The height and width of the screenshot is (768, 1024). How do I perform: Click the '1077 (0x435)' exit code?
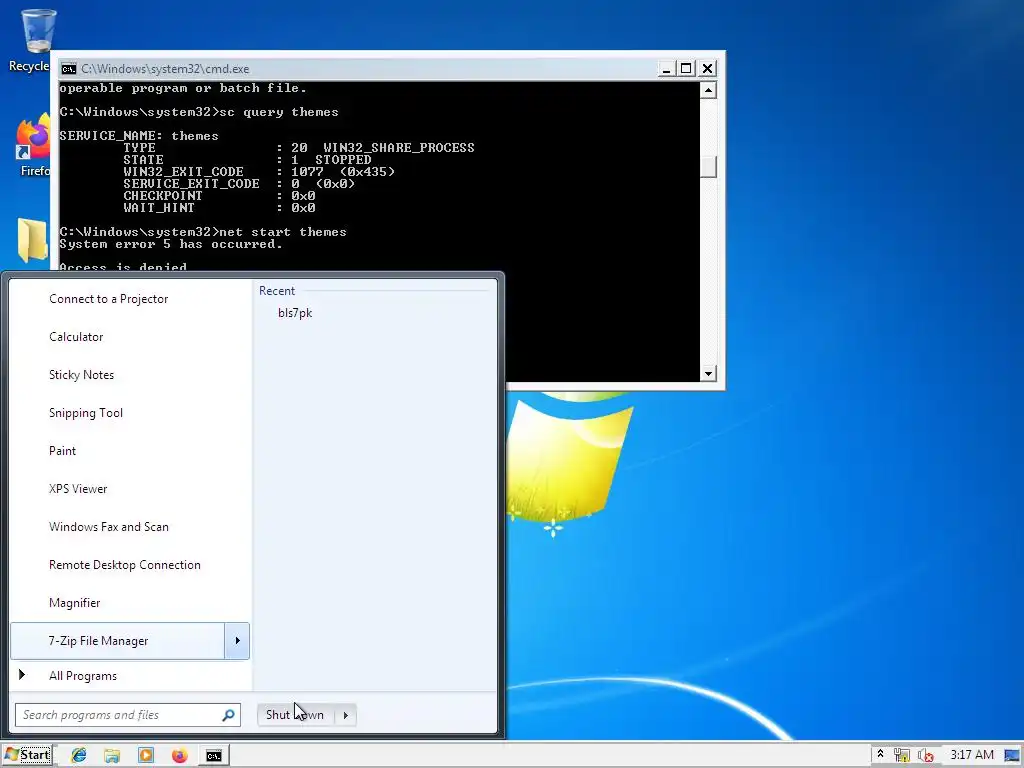(x=343, y=172)
